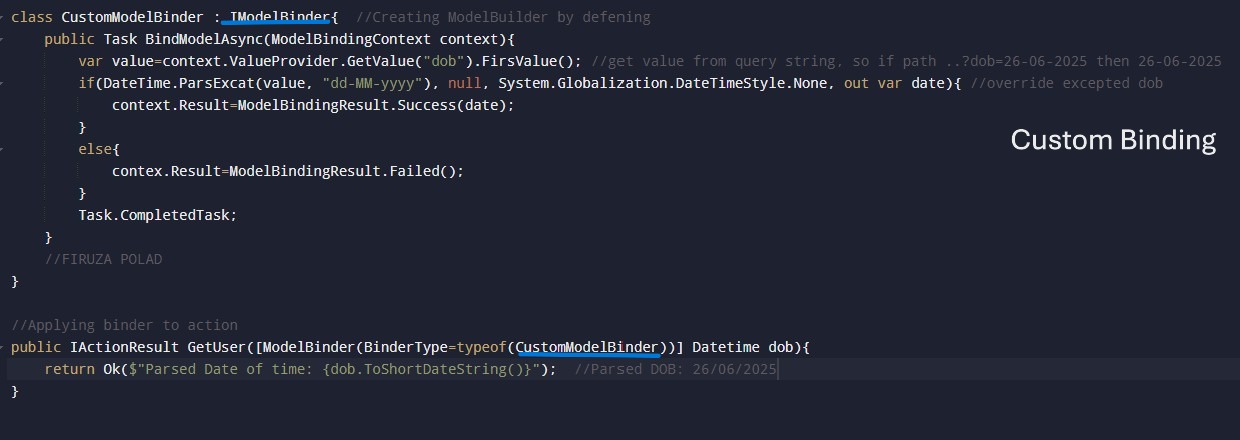Screen dimensions: 1240x440
Task: Place cursor after //Parsed DOB: 26/06/2025 comment
Action: pos(777,369)
